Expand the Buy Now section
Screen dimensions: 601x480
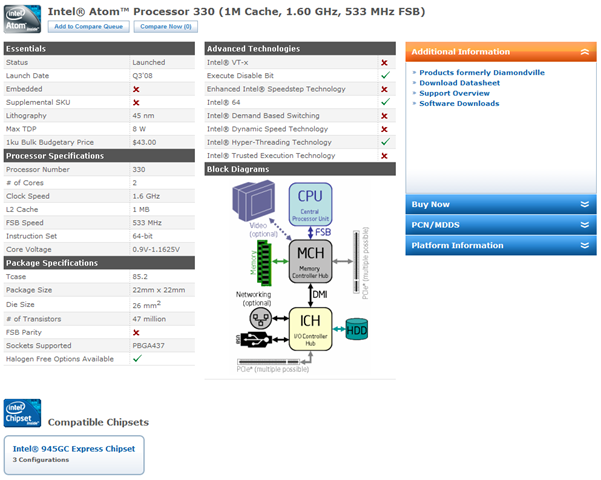click(x=501, y=204)
